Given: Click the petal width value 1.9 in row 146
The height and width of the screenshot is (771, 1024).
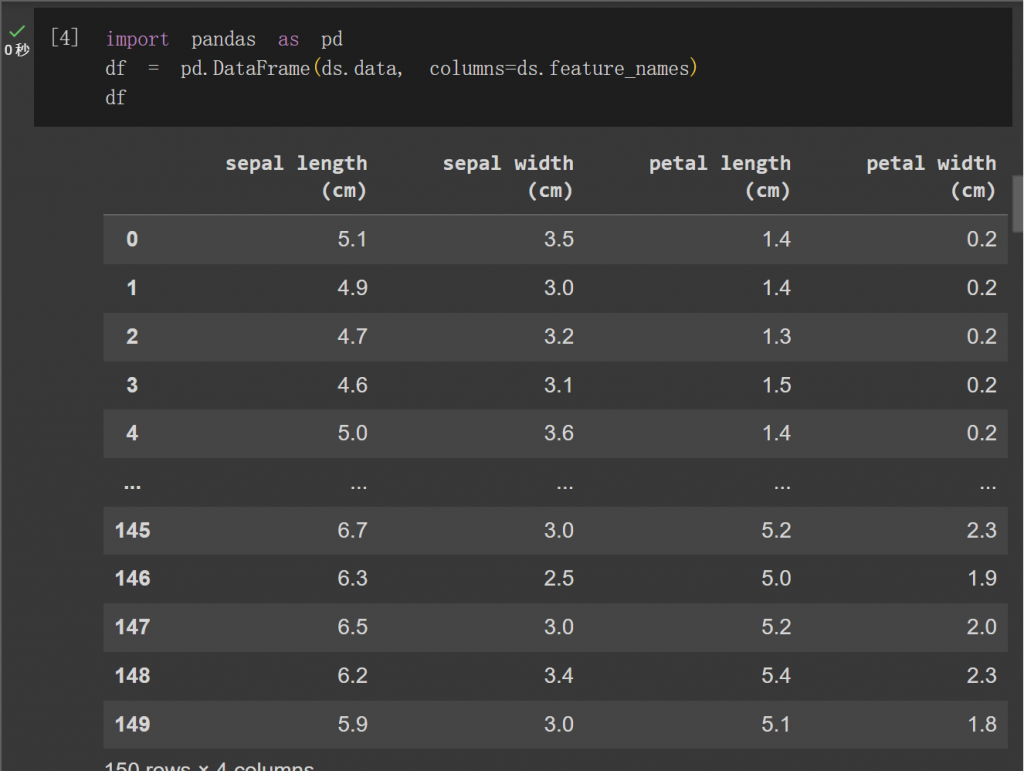Looking at the screenshot, I should [982, 578].
